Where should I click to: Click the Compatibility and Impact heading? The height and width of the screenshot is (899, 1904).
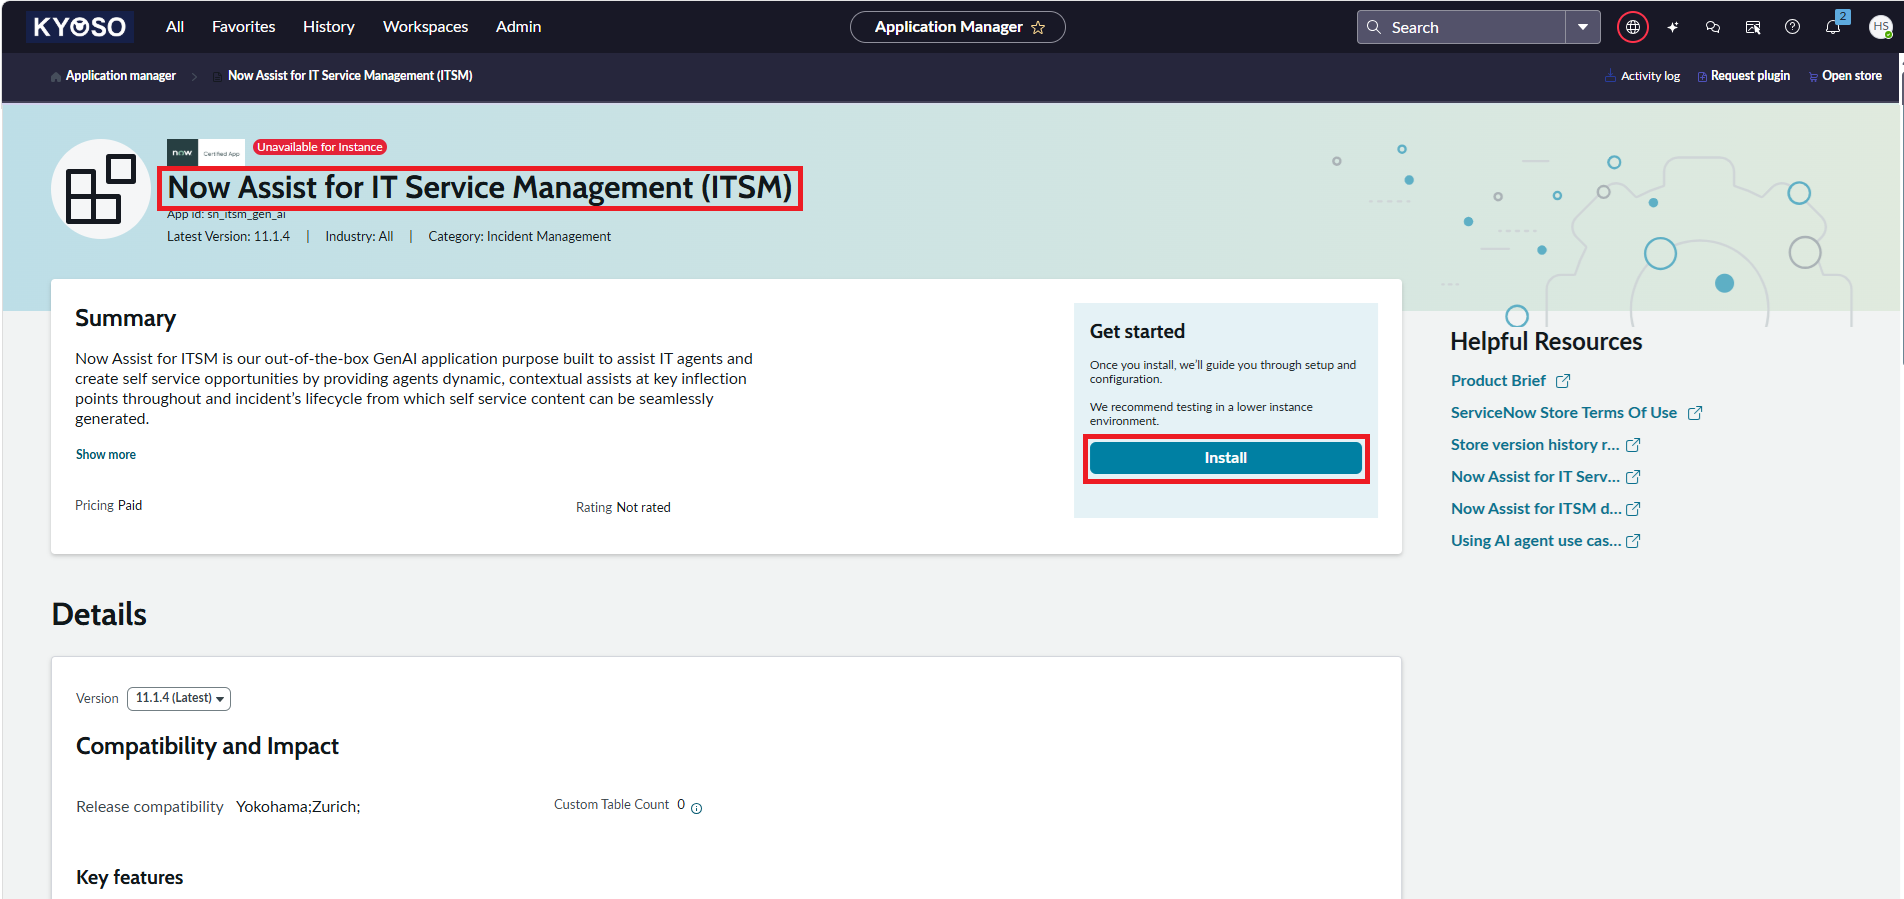(x=207, y=747)
